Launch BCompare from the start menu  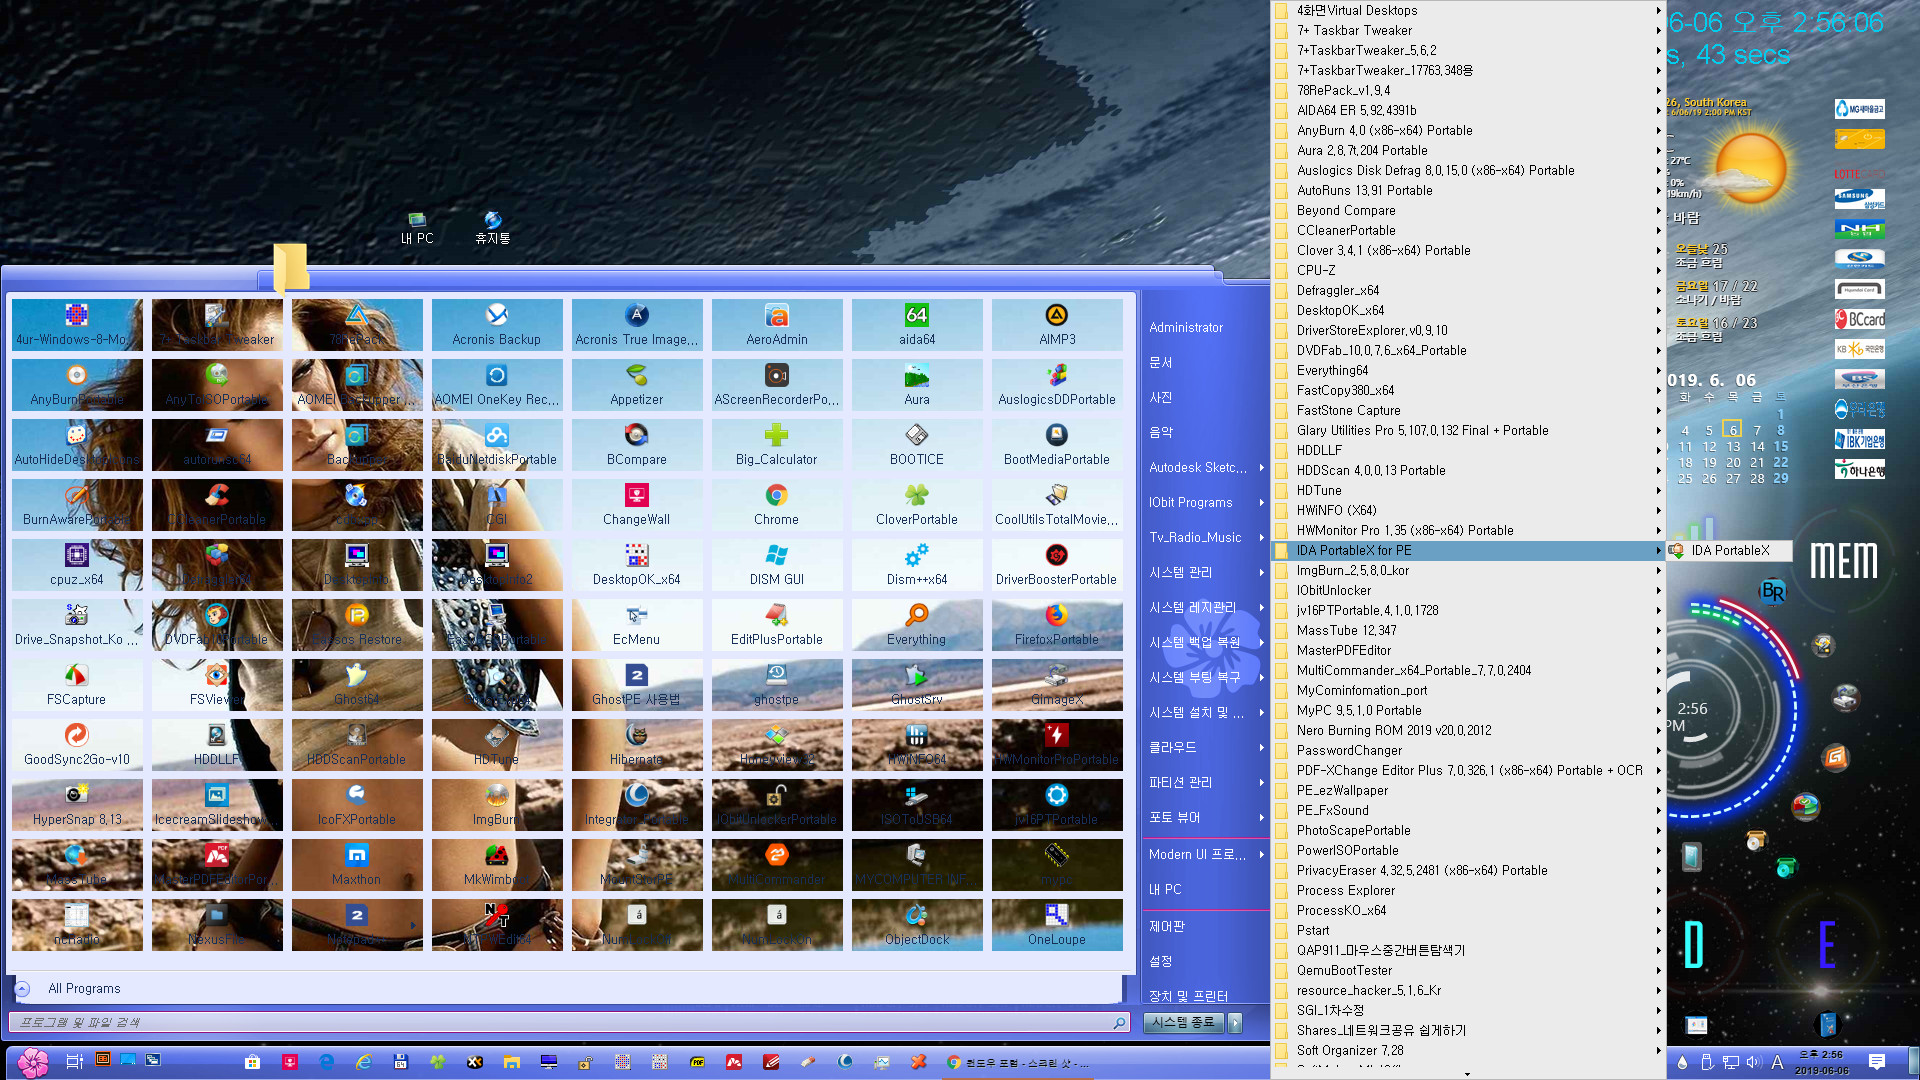pyautogui.click(x=637, y=445)
